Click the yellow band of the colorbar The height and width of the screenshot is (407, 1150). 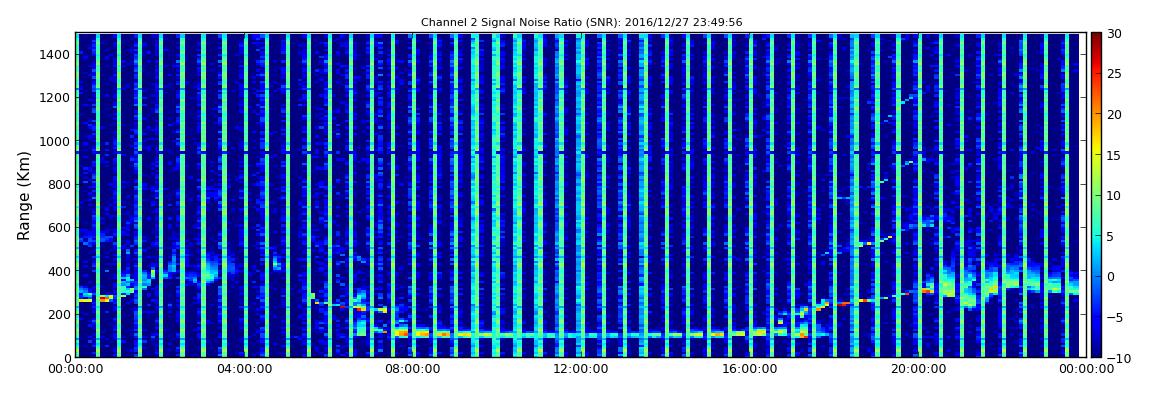1096,147
